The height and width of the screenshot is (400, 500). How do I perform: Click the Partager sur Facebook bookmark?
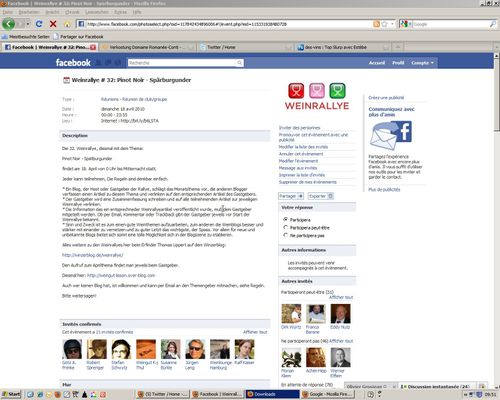[x=78, y=37]
